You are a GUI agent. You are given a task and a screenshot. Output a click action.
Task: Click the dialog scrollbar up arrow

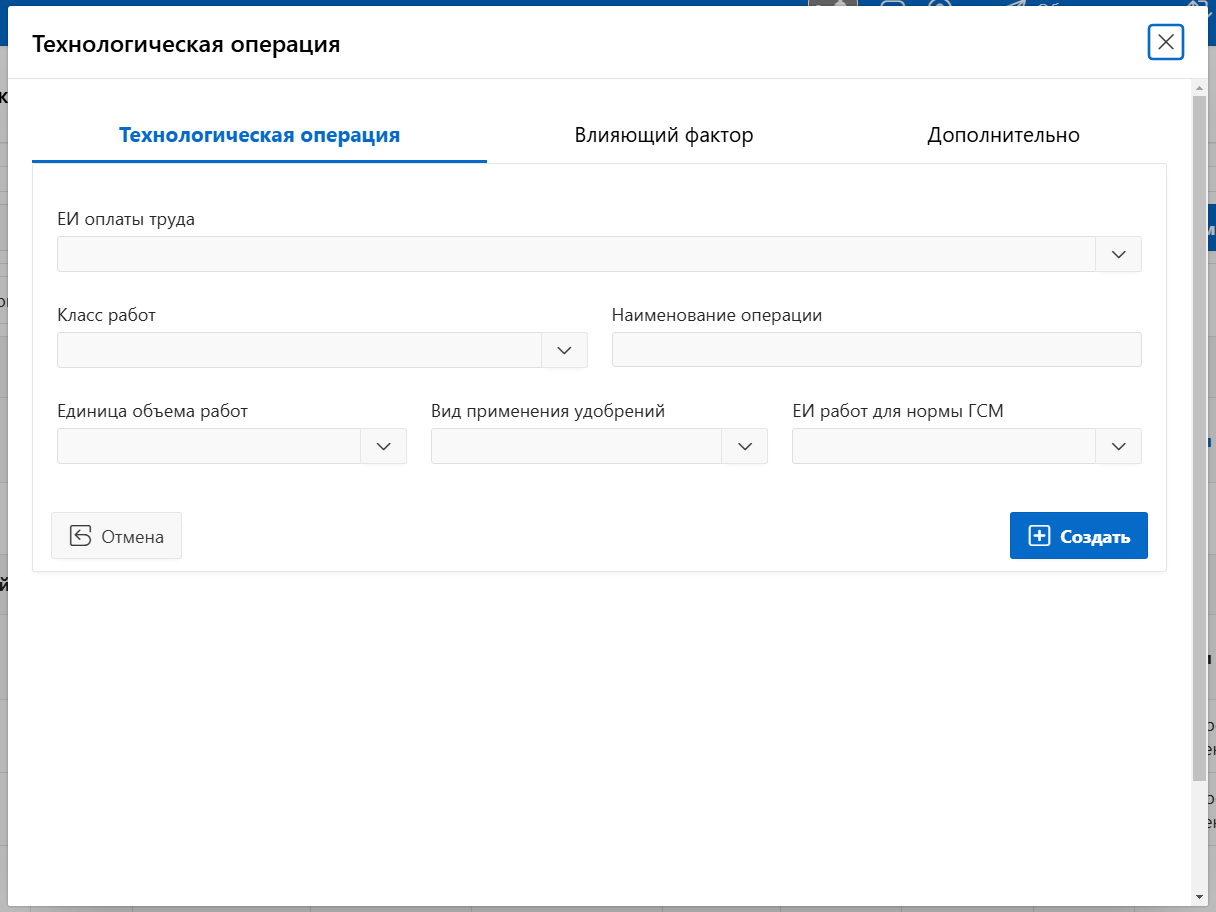[1199, 88]
